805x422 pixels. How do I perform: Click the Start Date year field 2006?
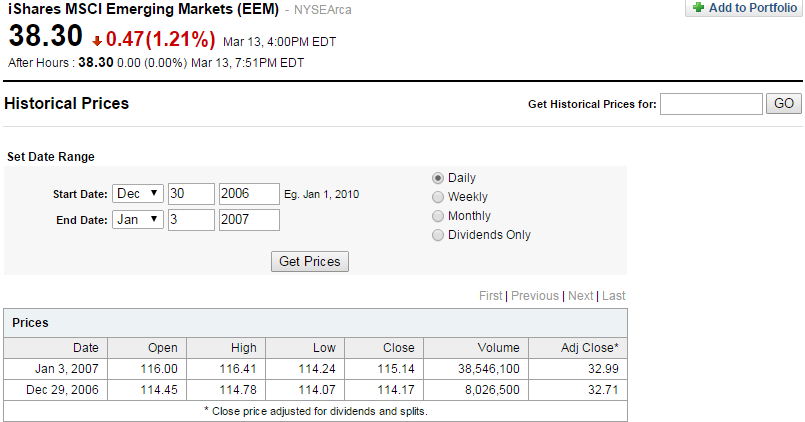249,194
